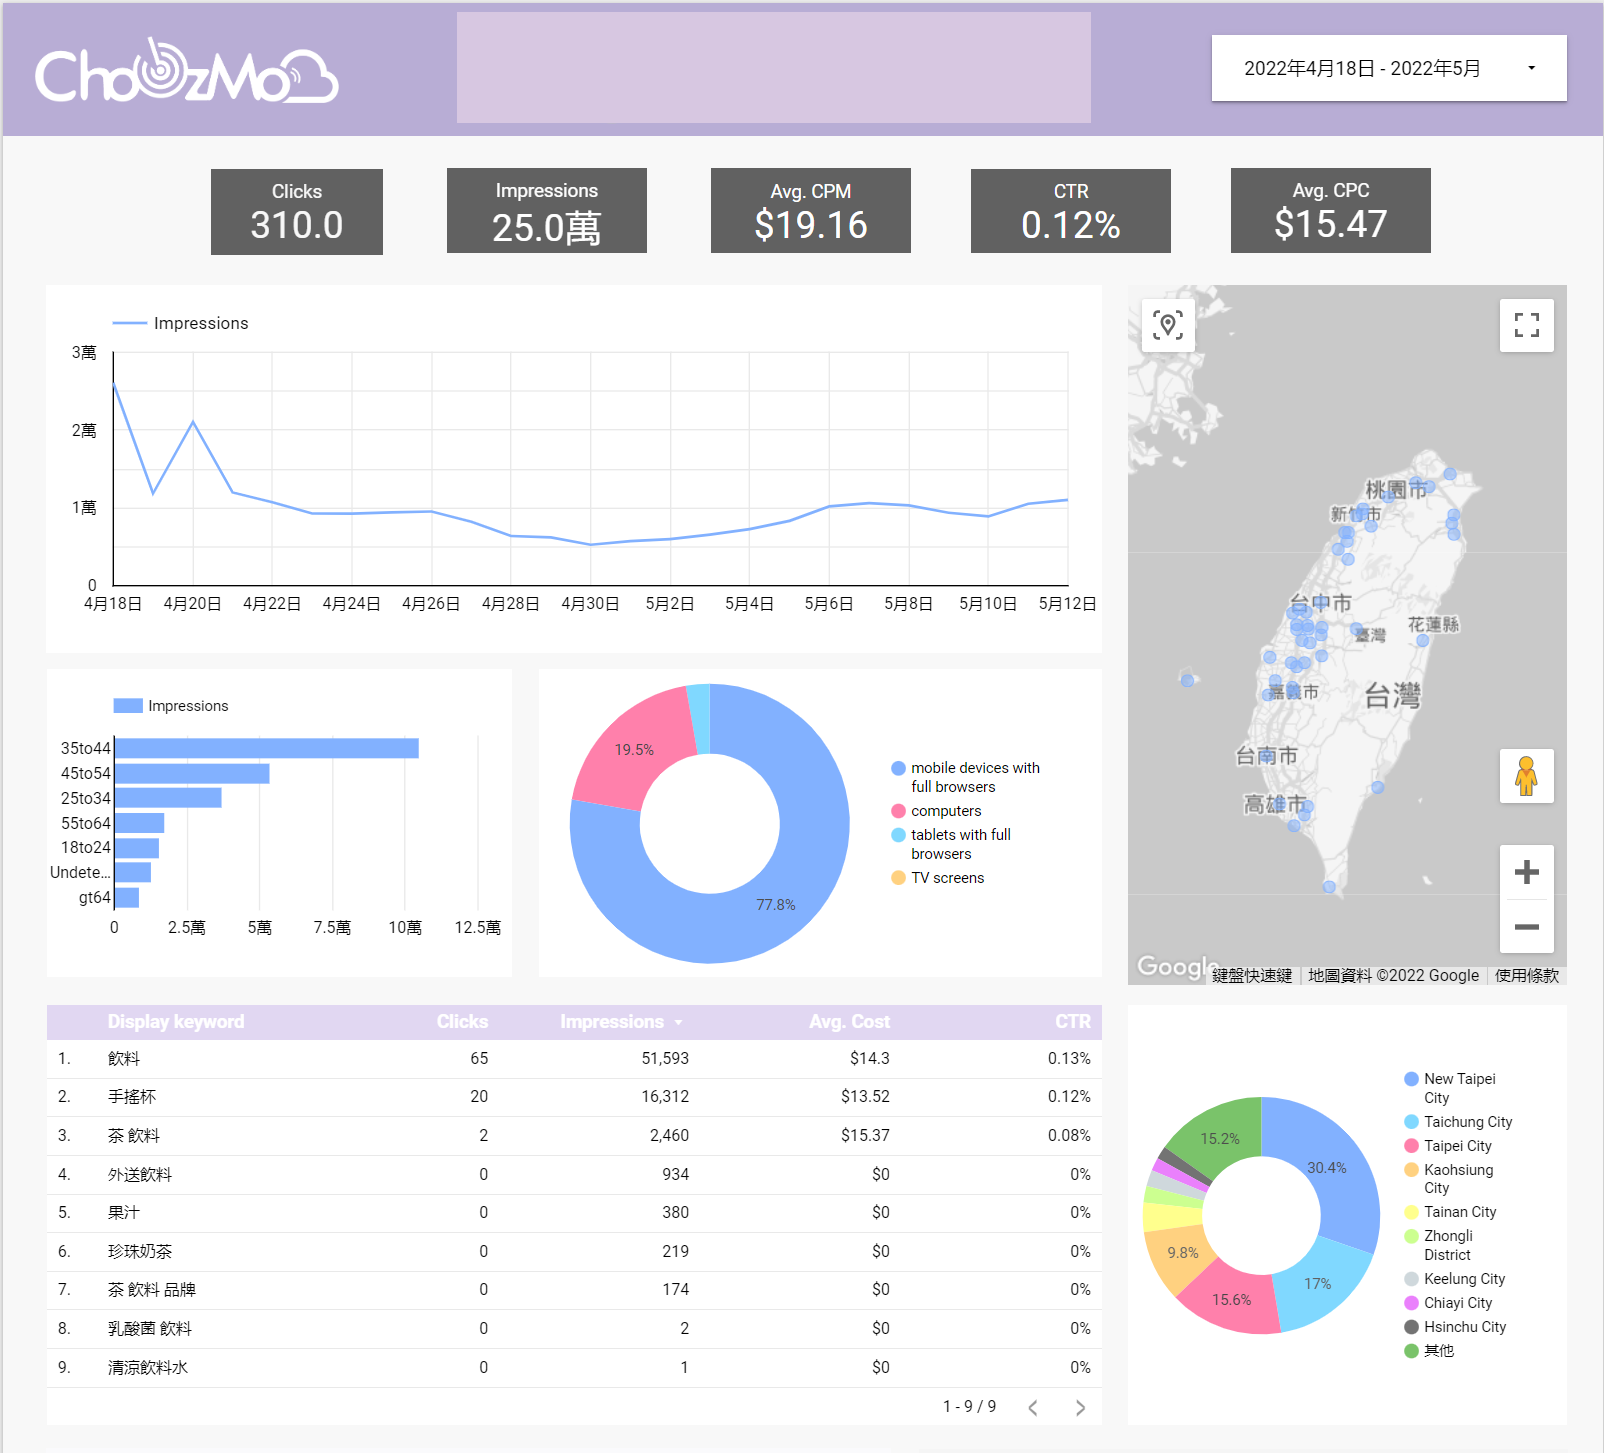Sort table by CTR column header

click(1072, 1022)
